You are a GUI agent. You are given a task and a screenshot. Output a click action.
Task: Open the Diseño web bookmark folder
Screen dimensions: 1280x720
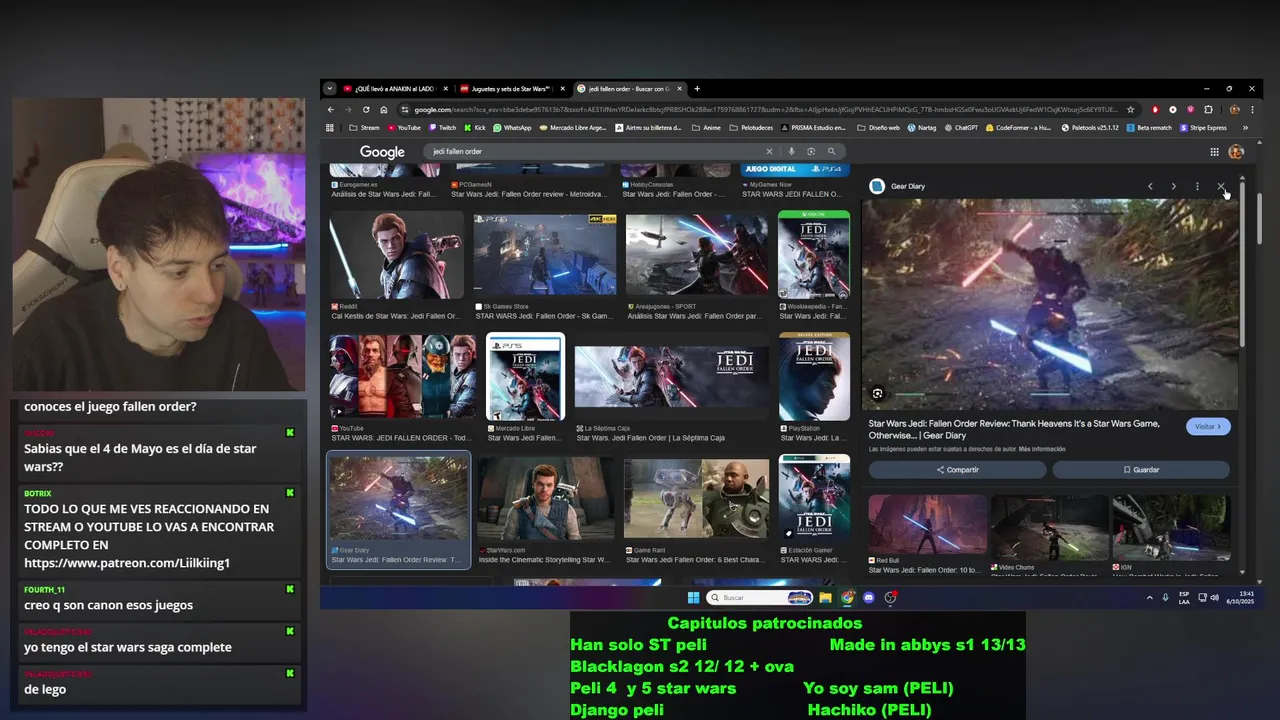click(879, 128)
